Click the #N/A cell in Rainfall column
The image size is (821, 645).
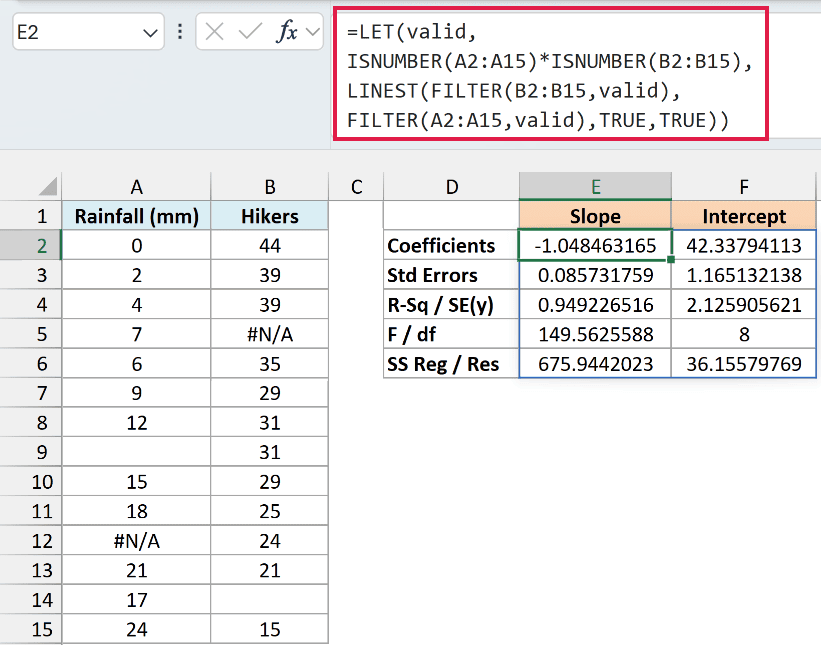(136, 540)
